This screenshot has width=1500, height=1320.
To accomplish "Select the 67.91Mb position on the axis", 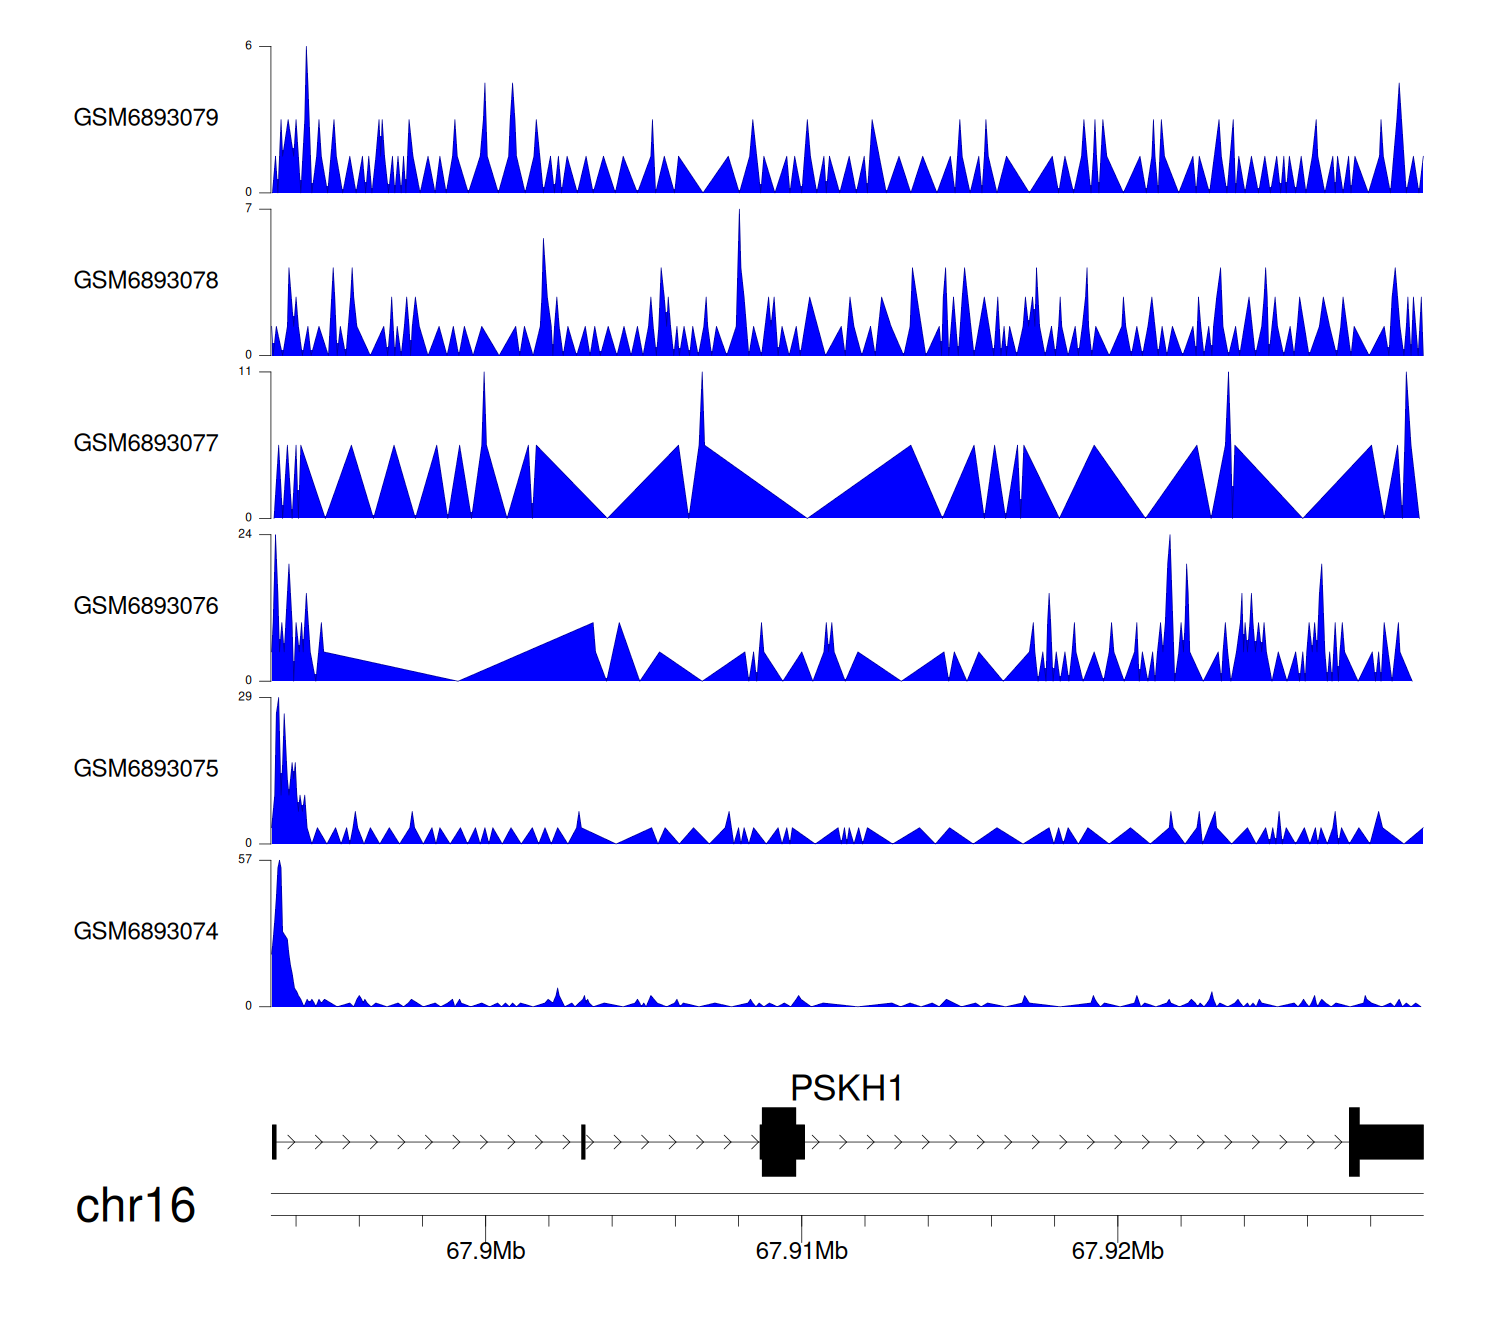I will (x=801, y=1251).
